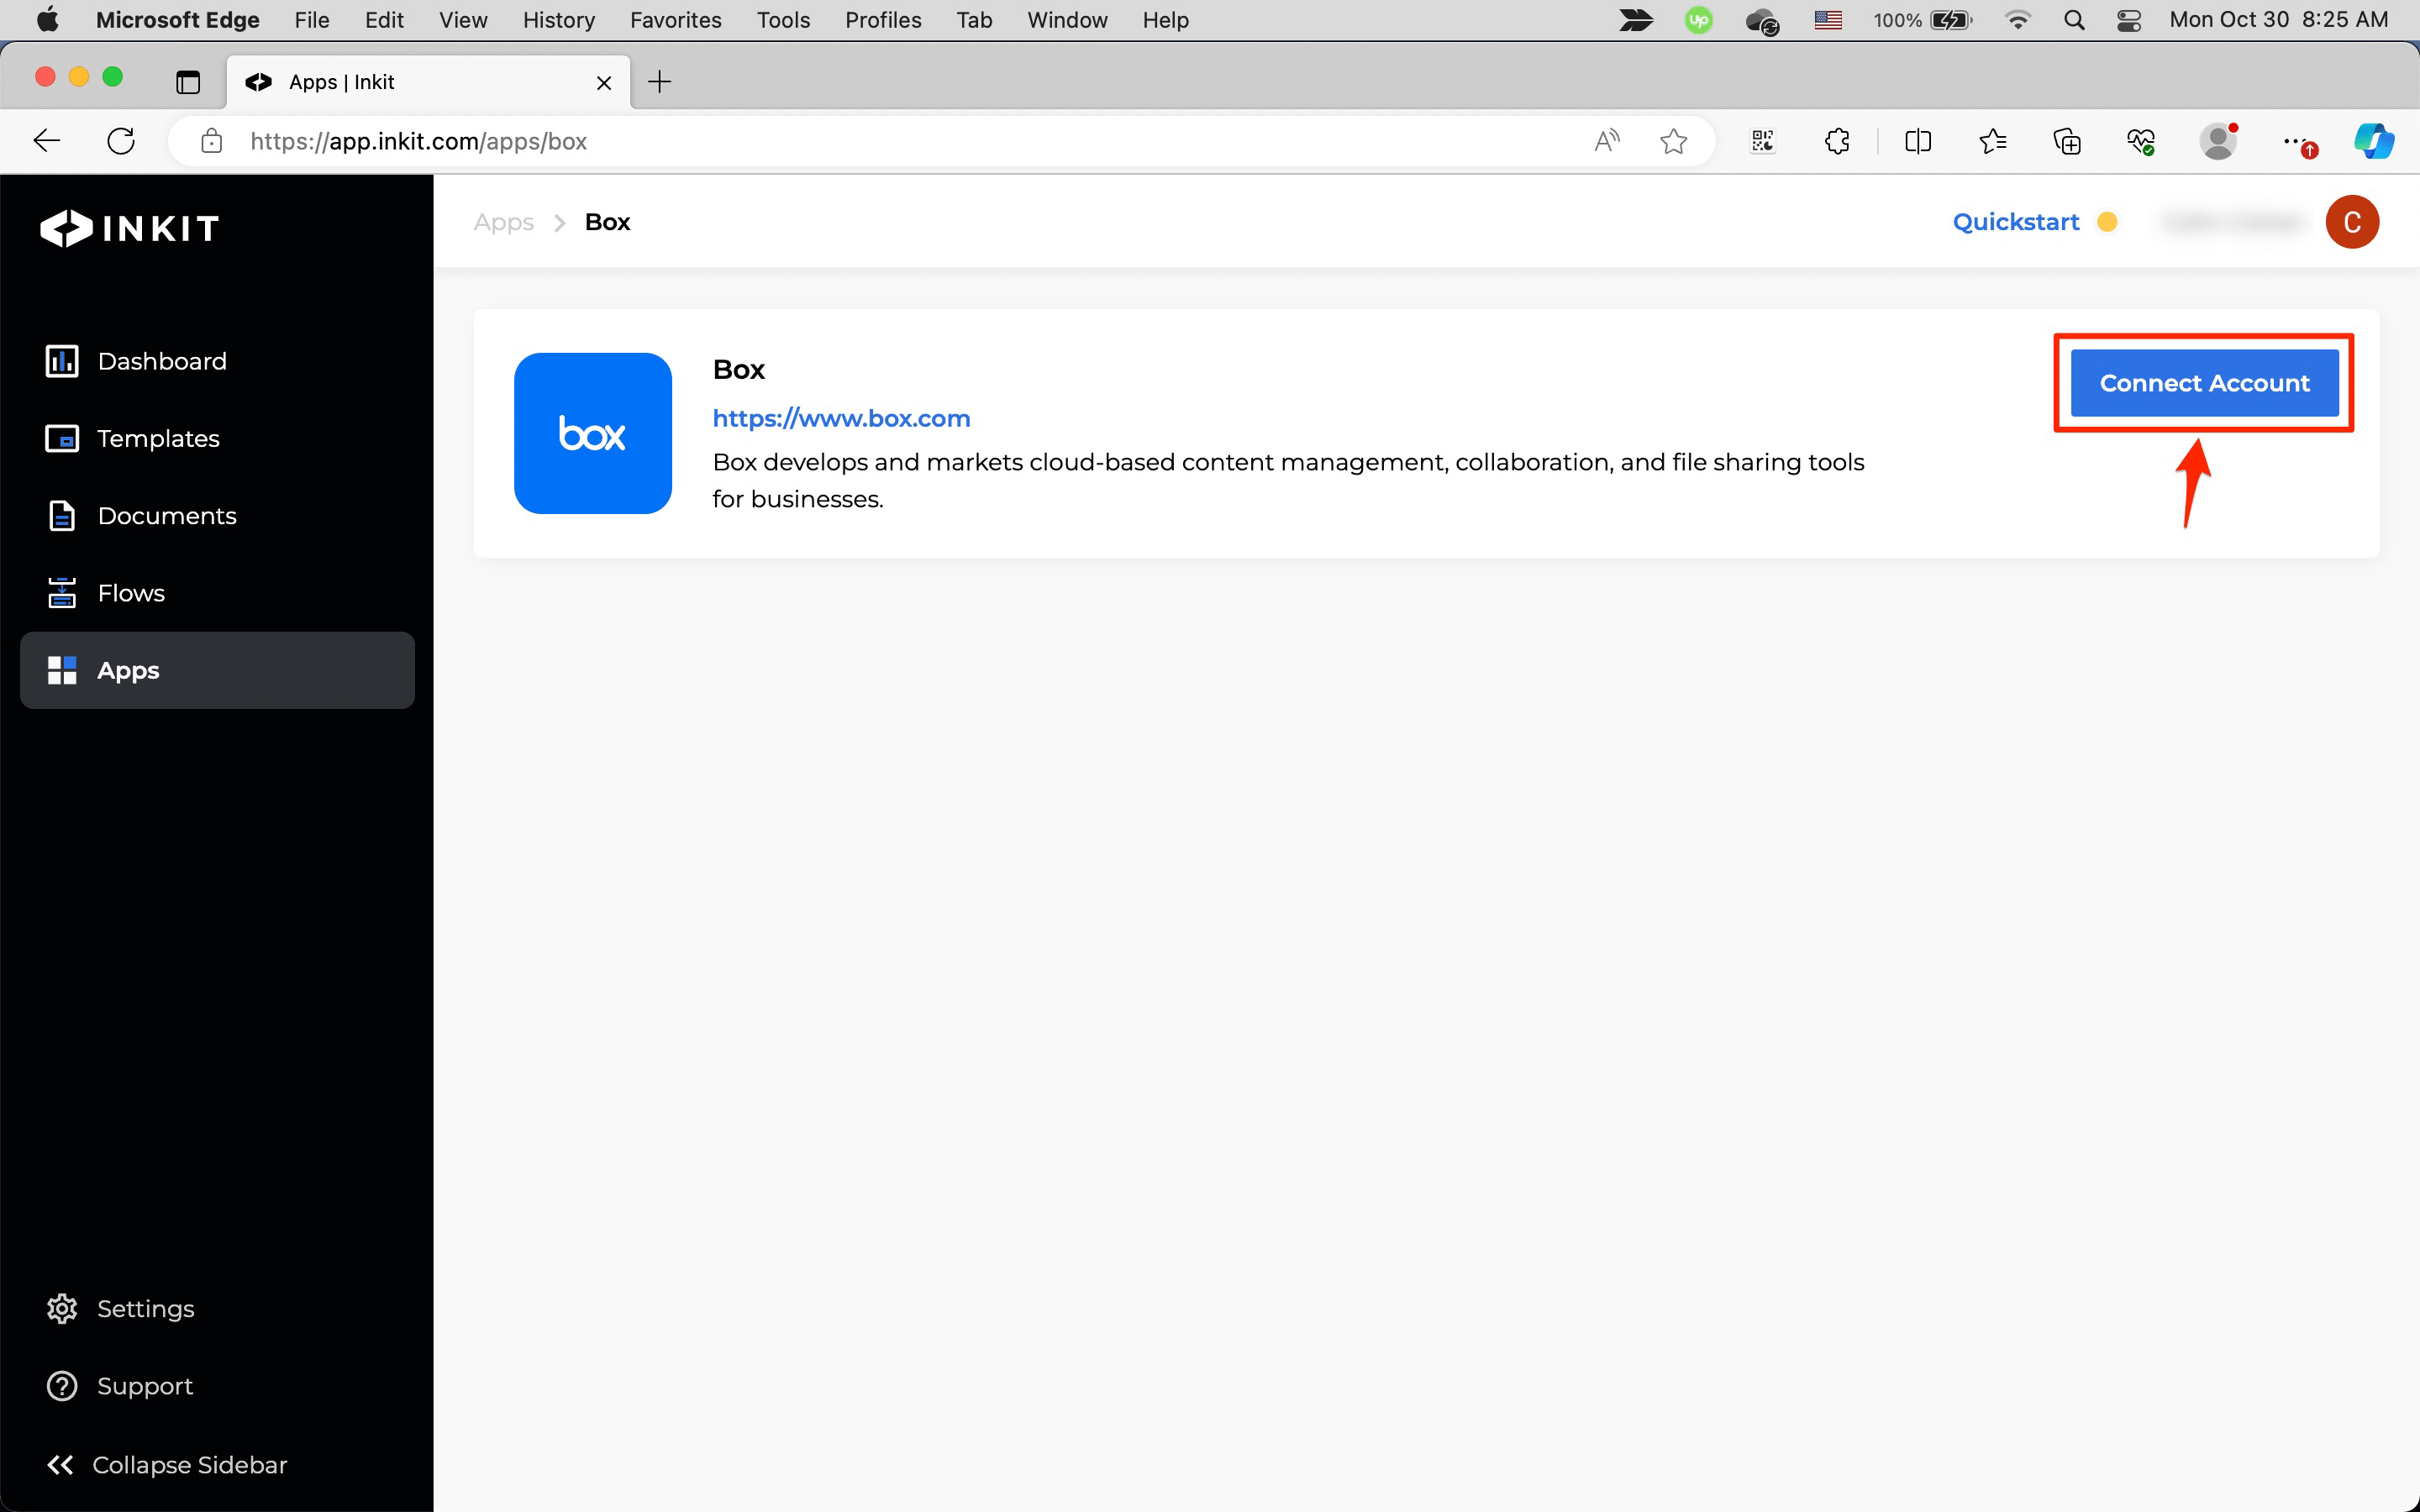2420x1512 pixels.
Task: Navigate to Flows in sidebar
Action: (130, 593)
